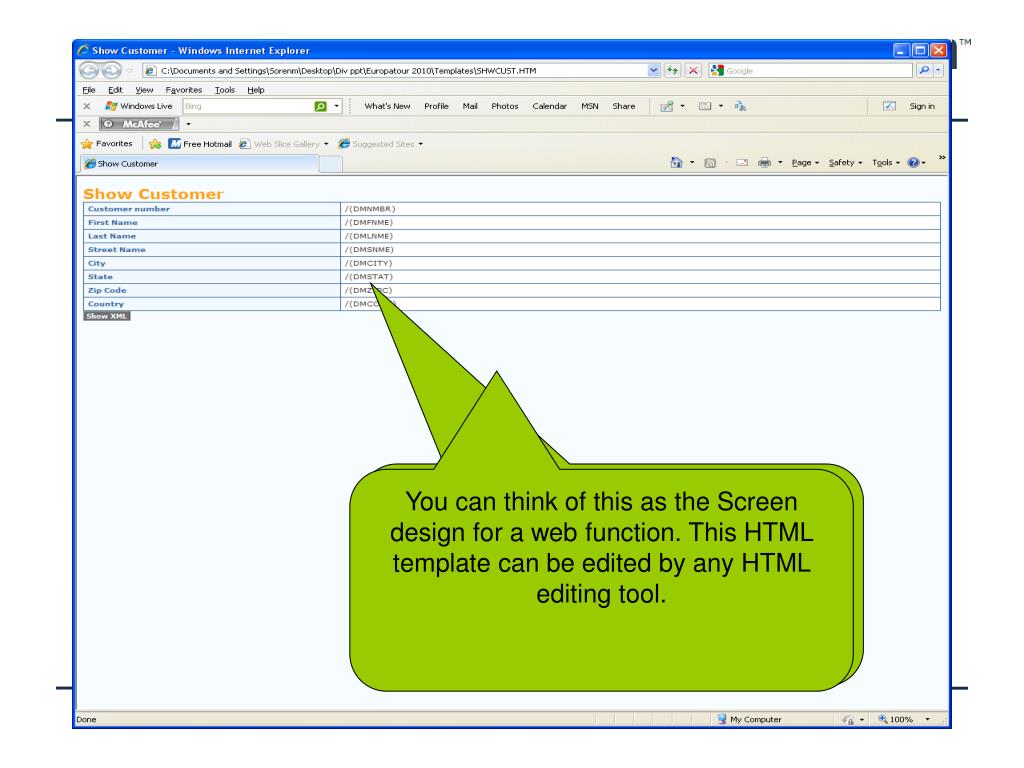This screenshot has width=1024, height=768.
Task: Click the My Computer zone icon
Action: 721,719
